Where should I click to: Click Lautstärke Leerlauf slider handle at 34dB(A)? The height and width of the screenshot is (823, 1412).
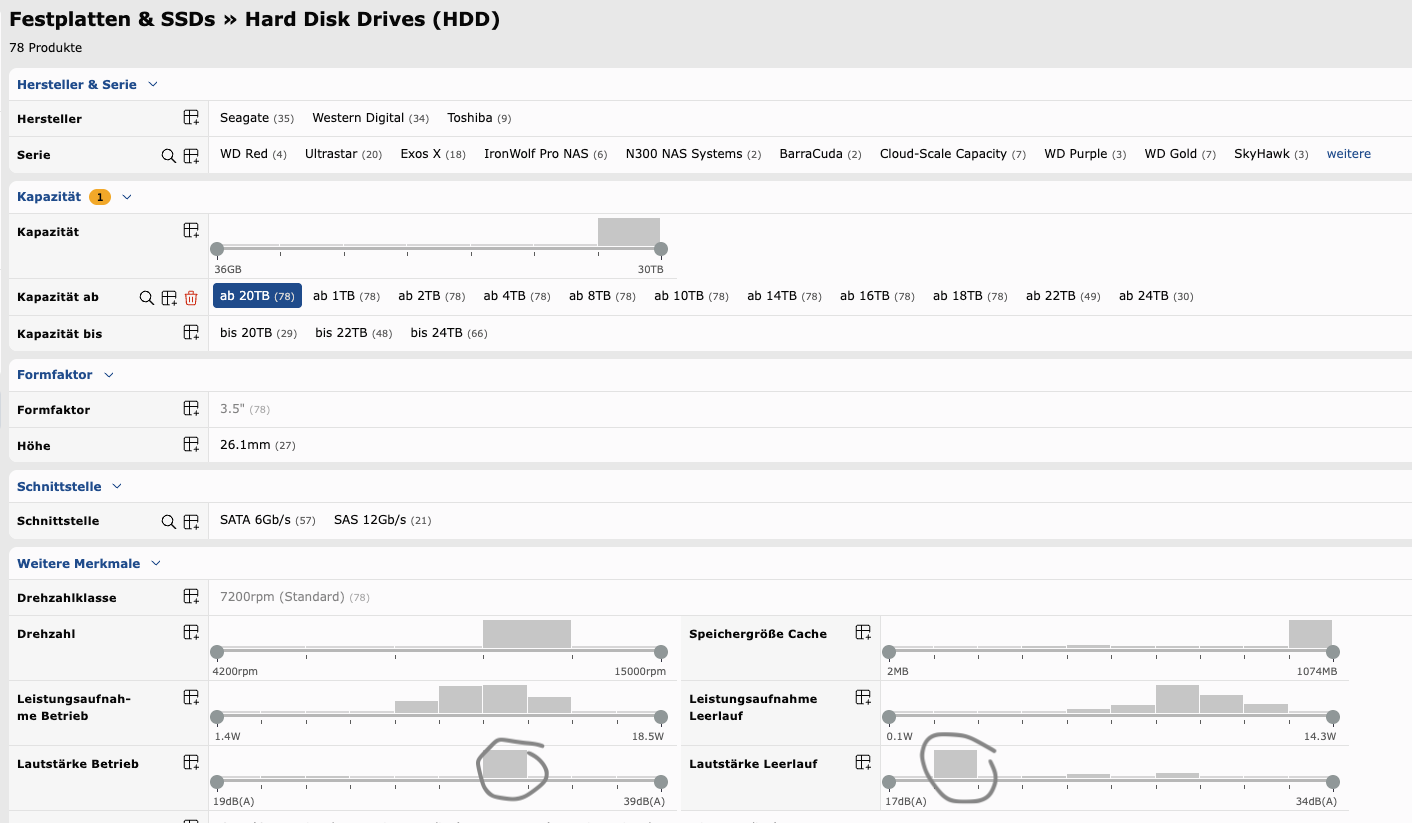coord(1332,782)
